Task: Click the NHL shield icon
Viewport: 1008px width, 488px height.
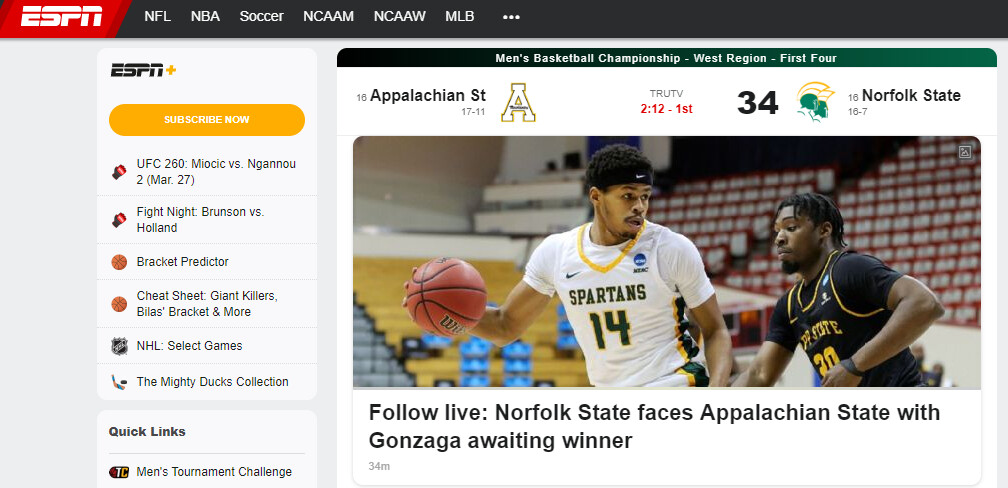Action: 119,346
